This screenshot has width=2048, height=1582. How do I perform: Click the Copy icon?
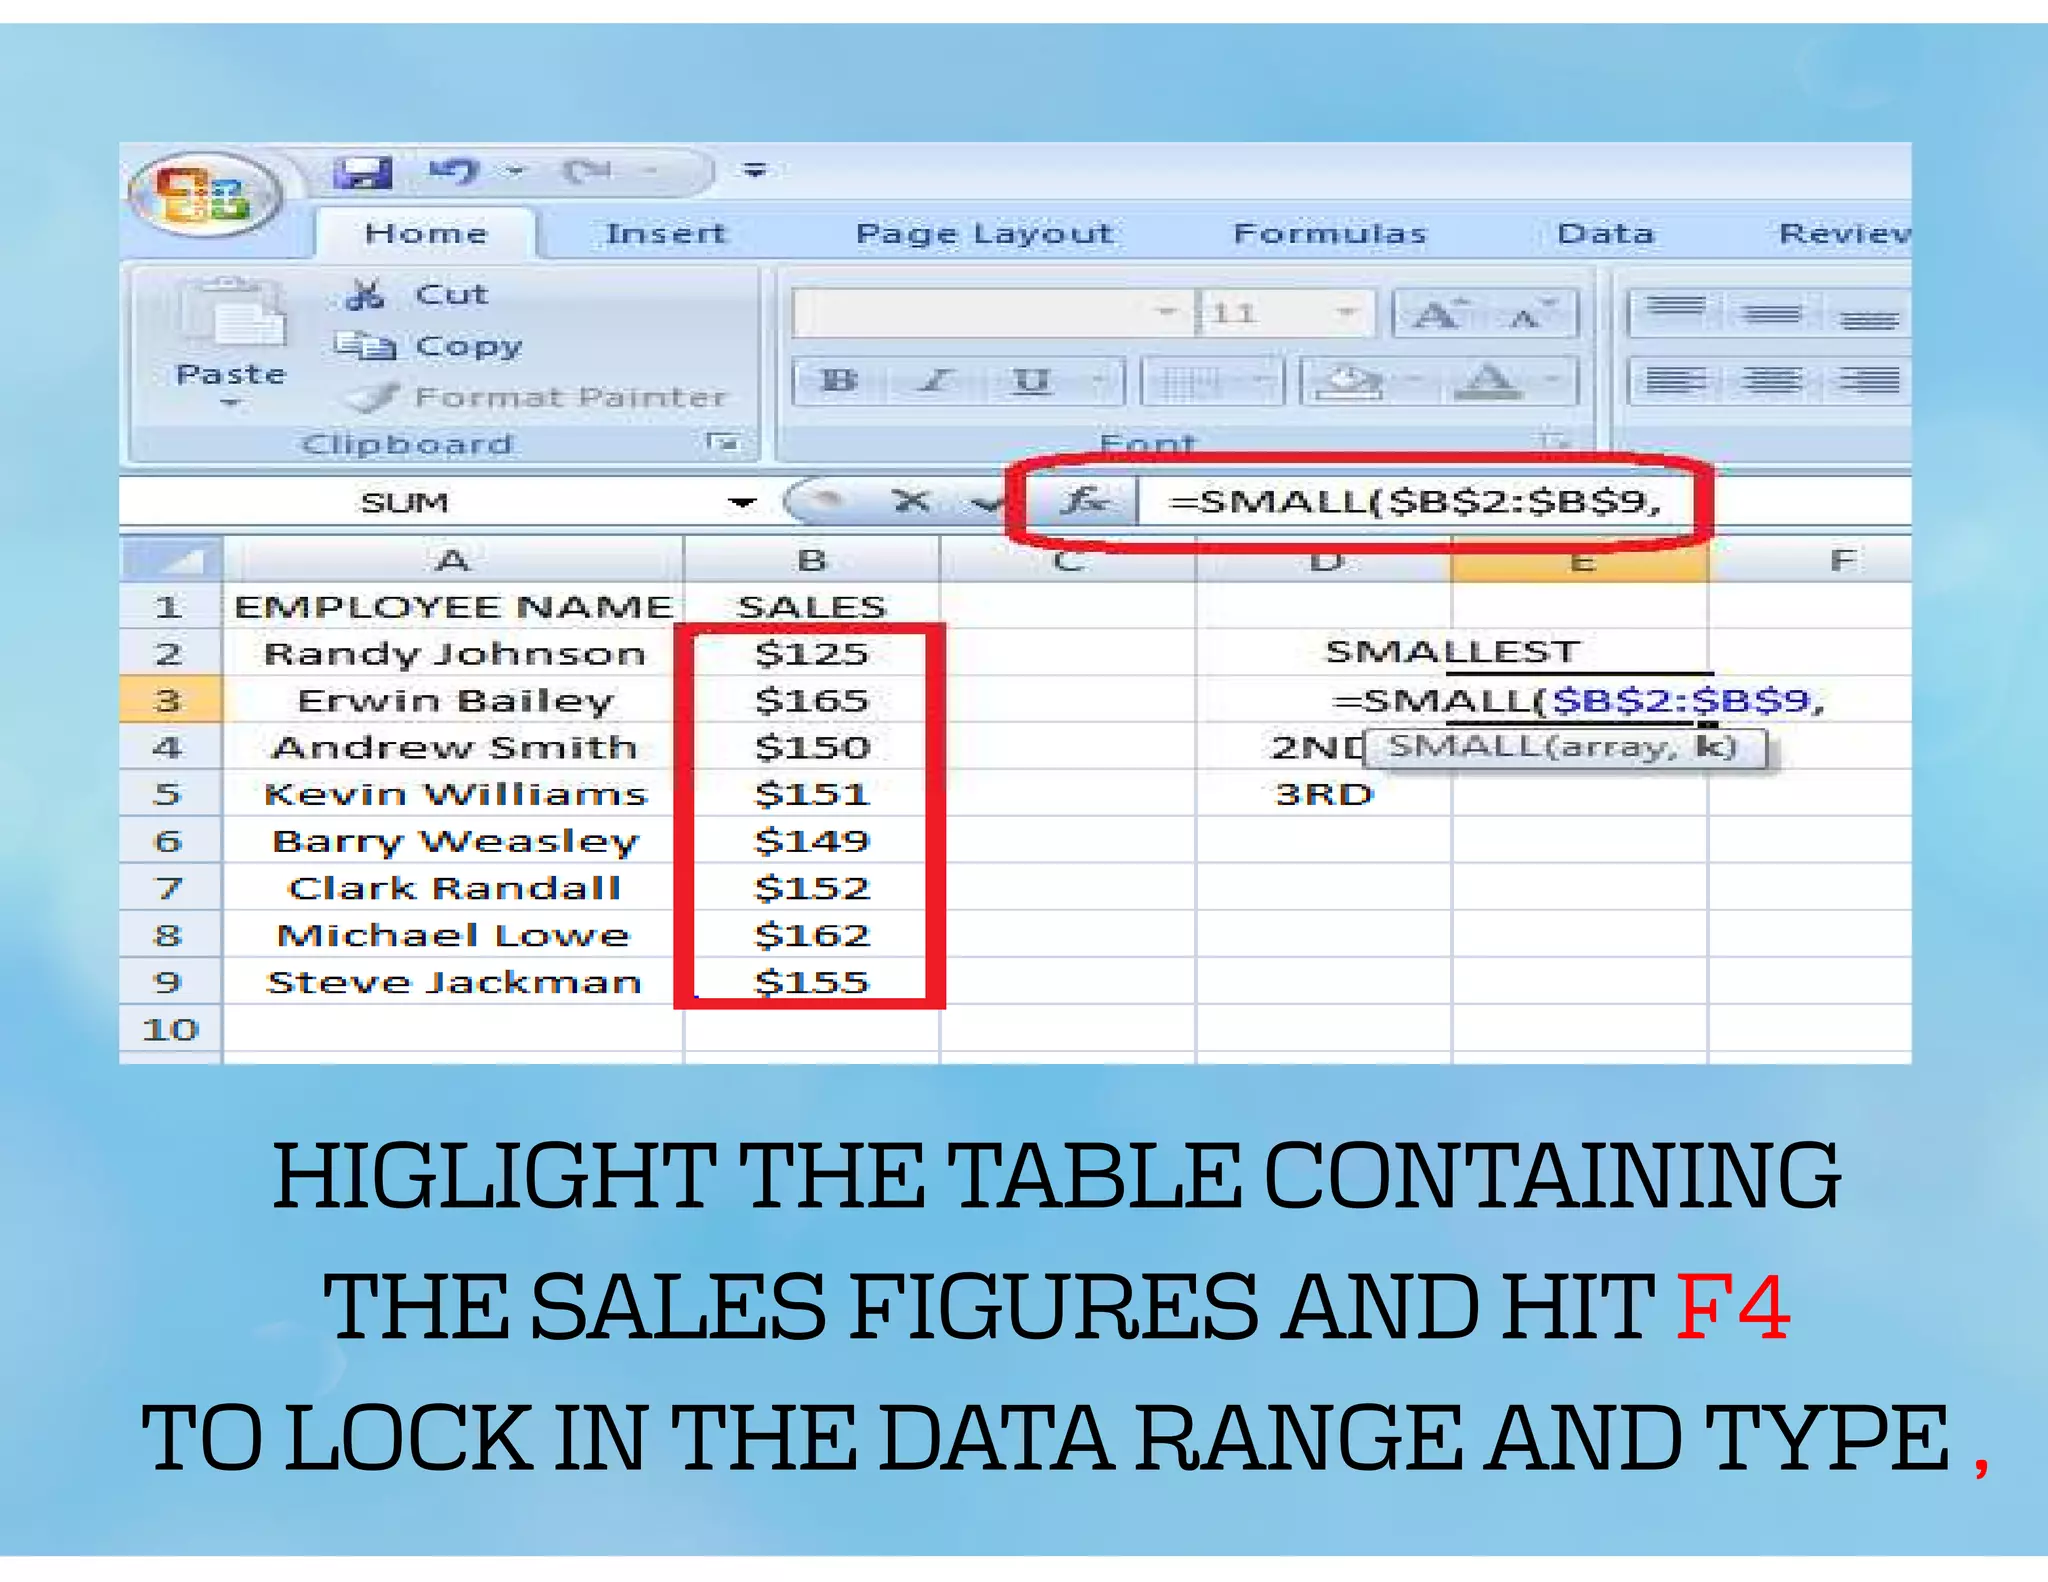coord(364,346)
